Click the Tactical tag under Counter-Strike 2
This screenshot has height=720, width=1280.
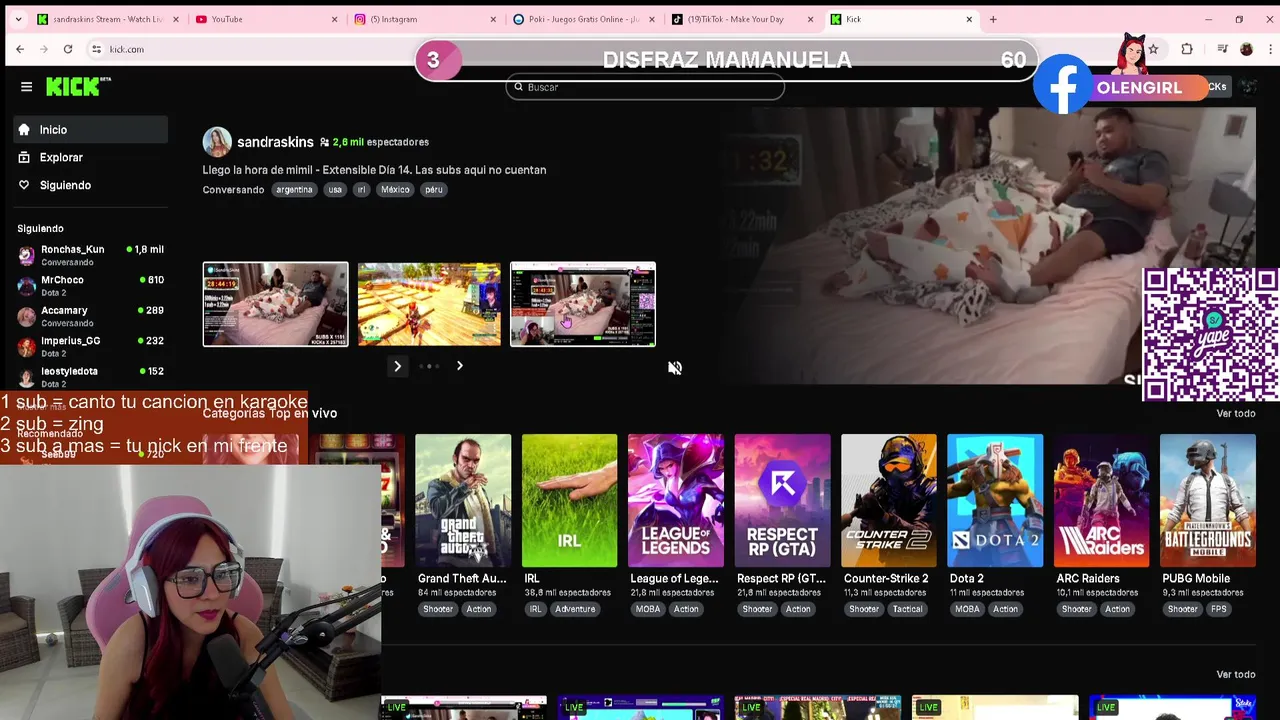coord(907,609)
